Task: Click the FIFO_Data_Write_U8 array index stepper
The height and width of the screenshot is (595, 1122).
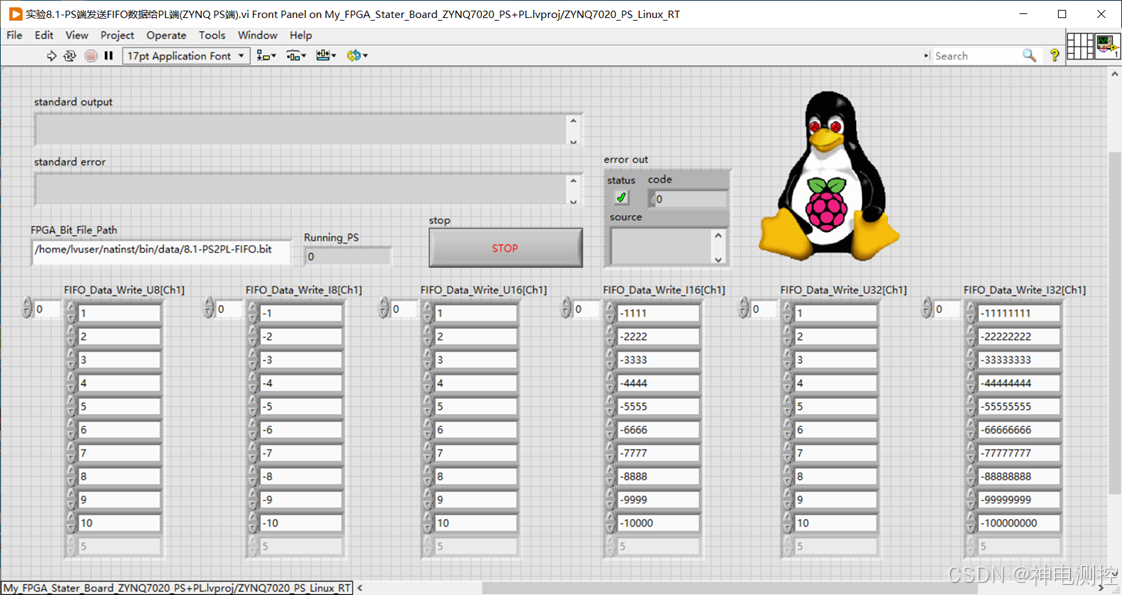Action: (27, 308)
